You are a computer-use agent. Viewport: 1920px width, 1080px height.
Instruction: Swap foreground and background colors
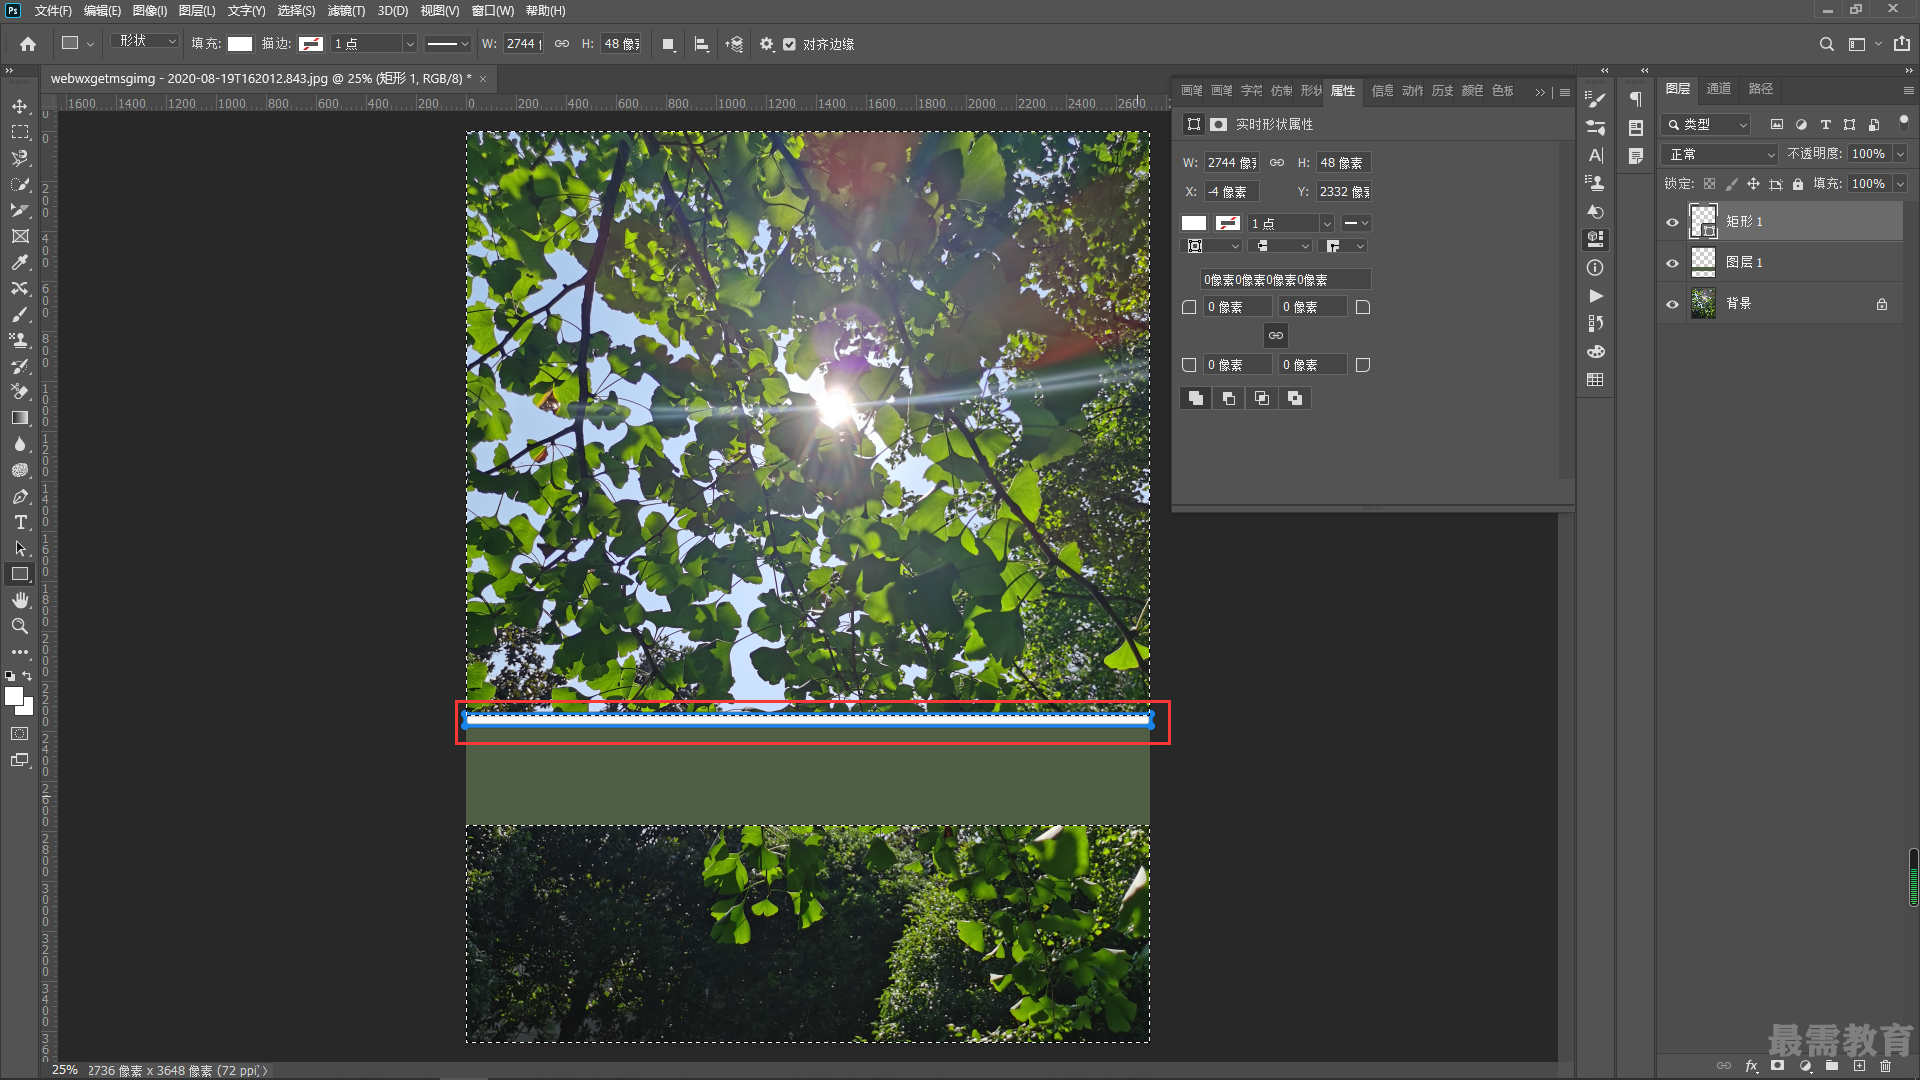point(28,676)
